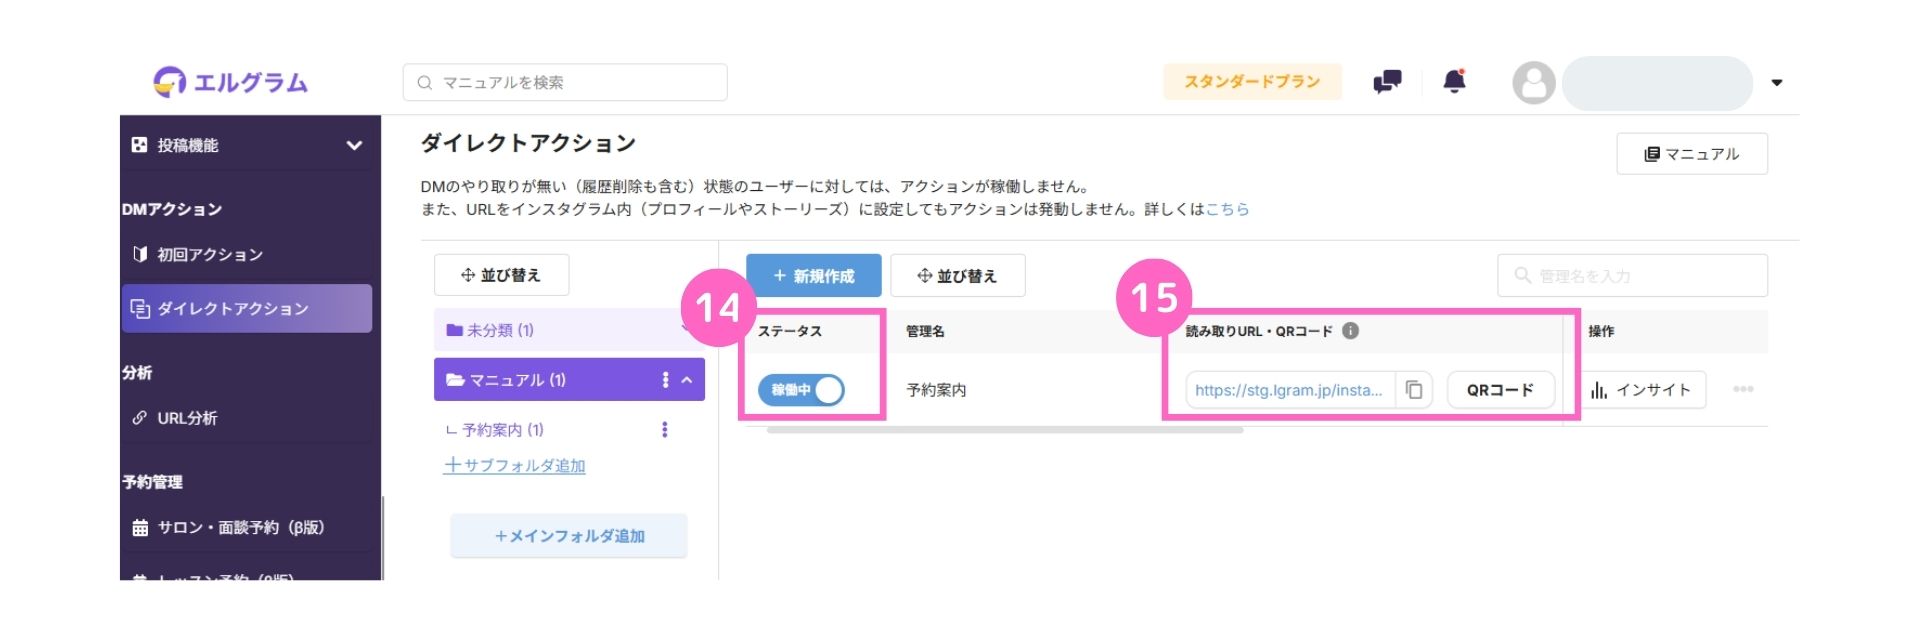Open the notification bell

[1455, 81]
